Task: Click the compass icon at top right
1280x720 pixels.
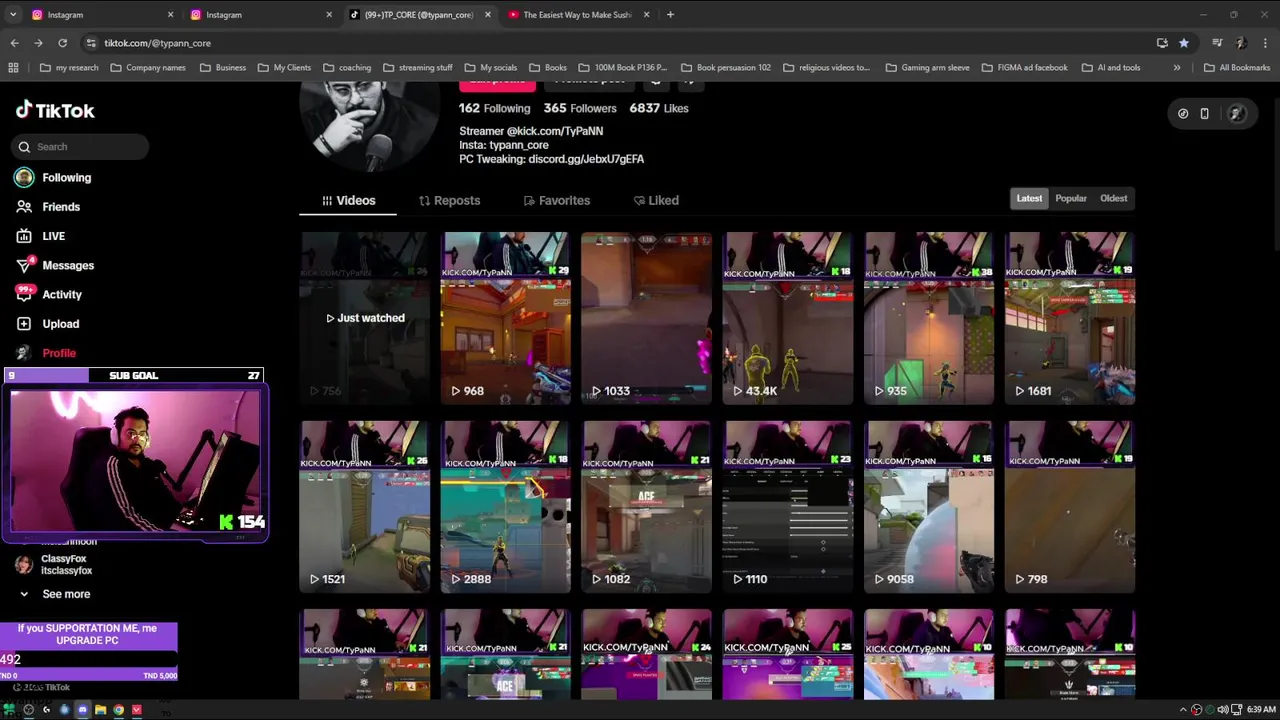Action: pyautogui.click(x=1183, y=114)
